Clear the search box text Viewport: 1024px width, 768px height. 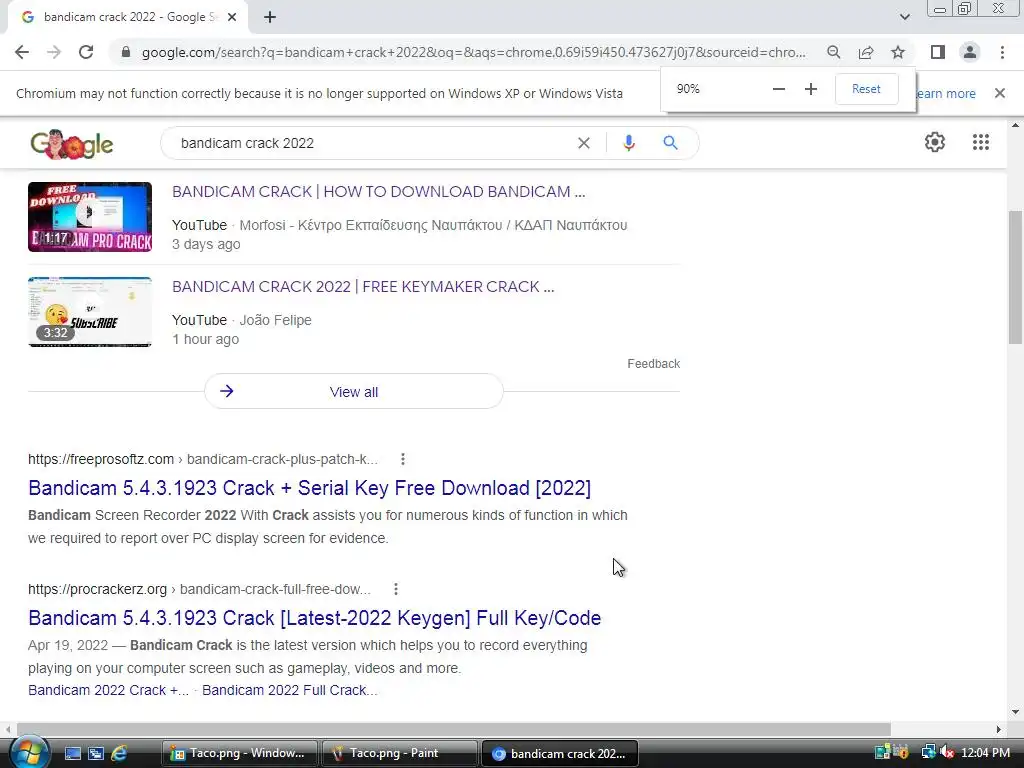point(584,143)
